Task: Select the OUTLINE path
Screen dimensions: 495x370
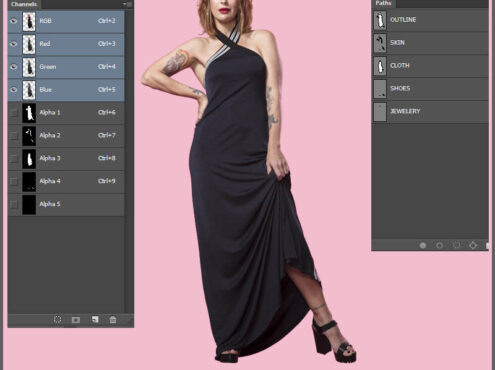Action: click(x=430, y=20)
